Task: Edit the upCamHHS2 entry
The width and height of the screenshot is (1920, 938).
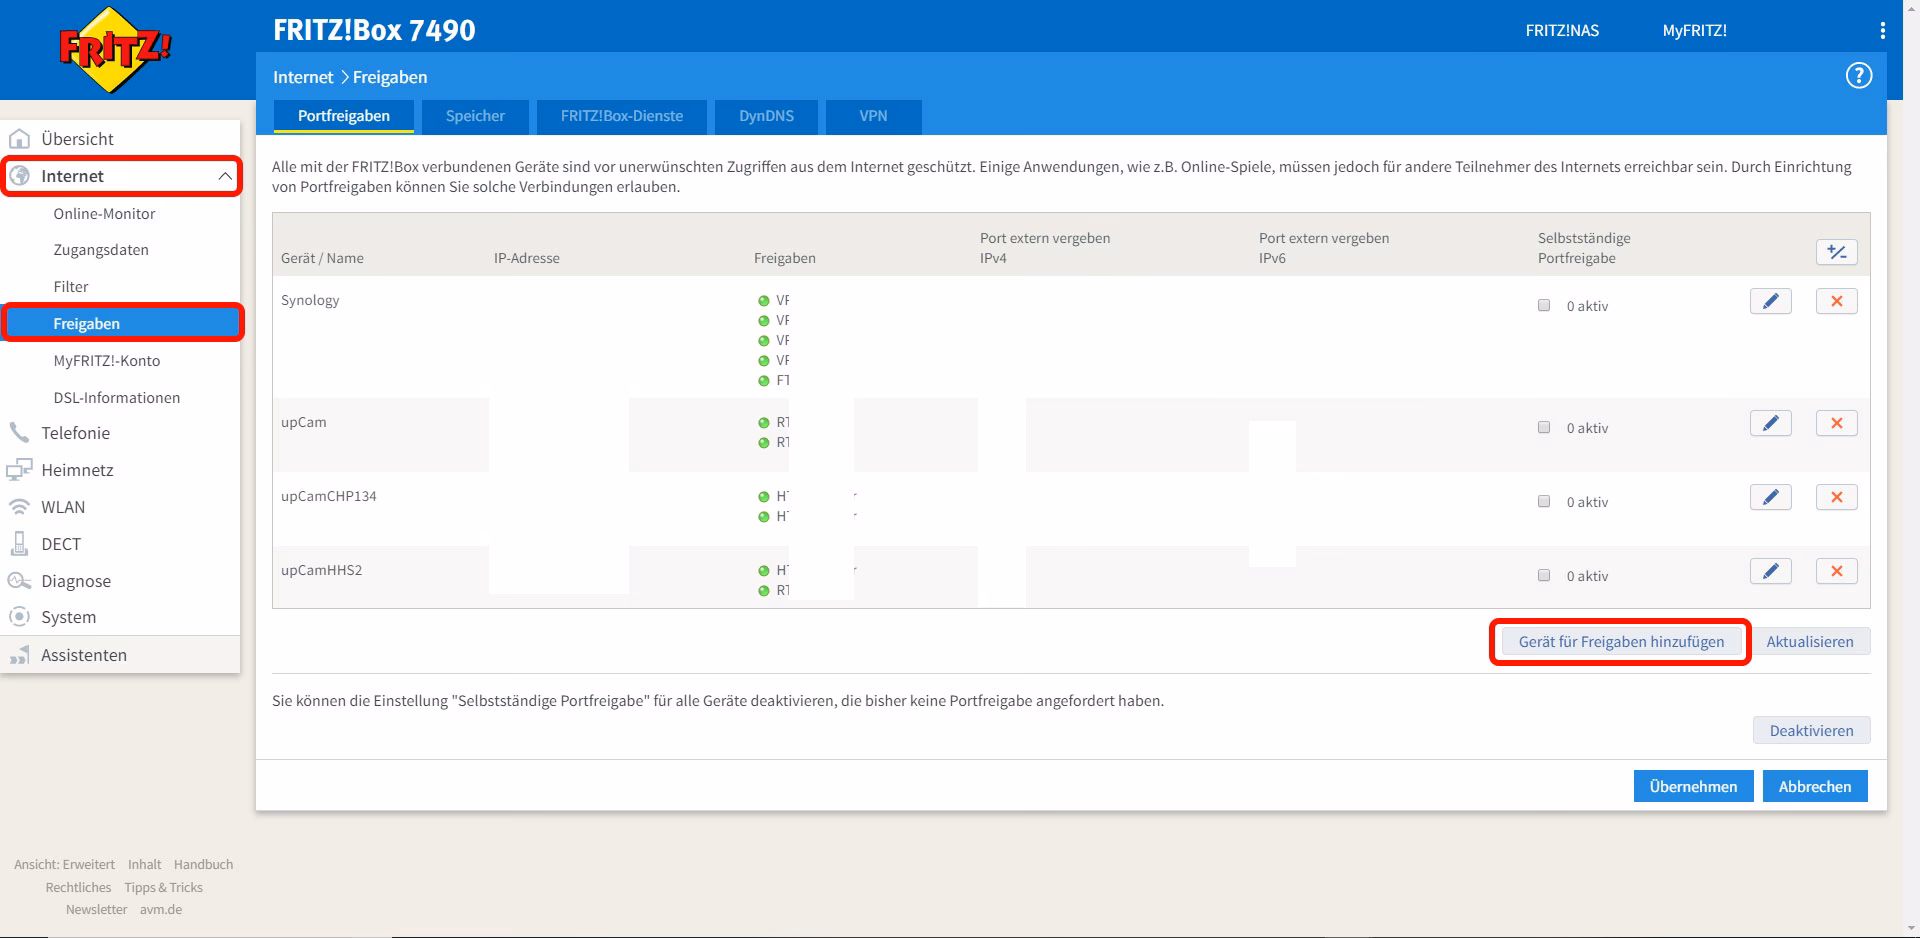Action: (1770, 571)
